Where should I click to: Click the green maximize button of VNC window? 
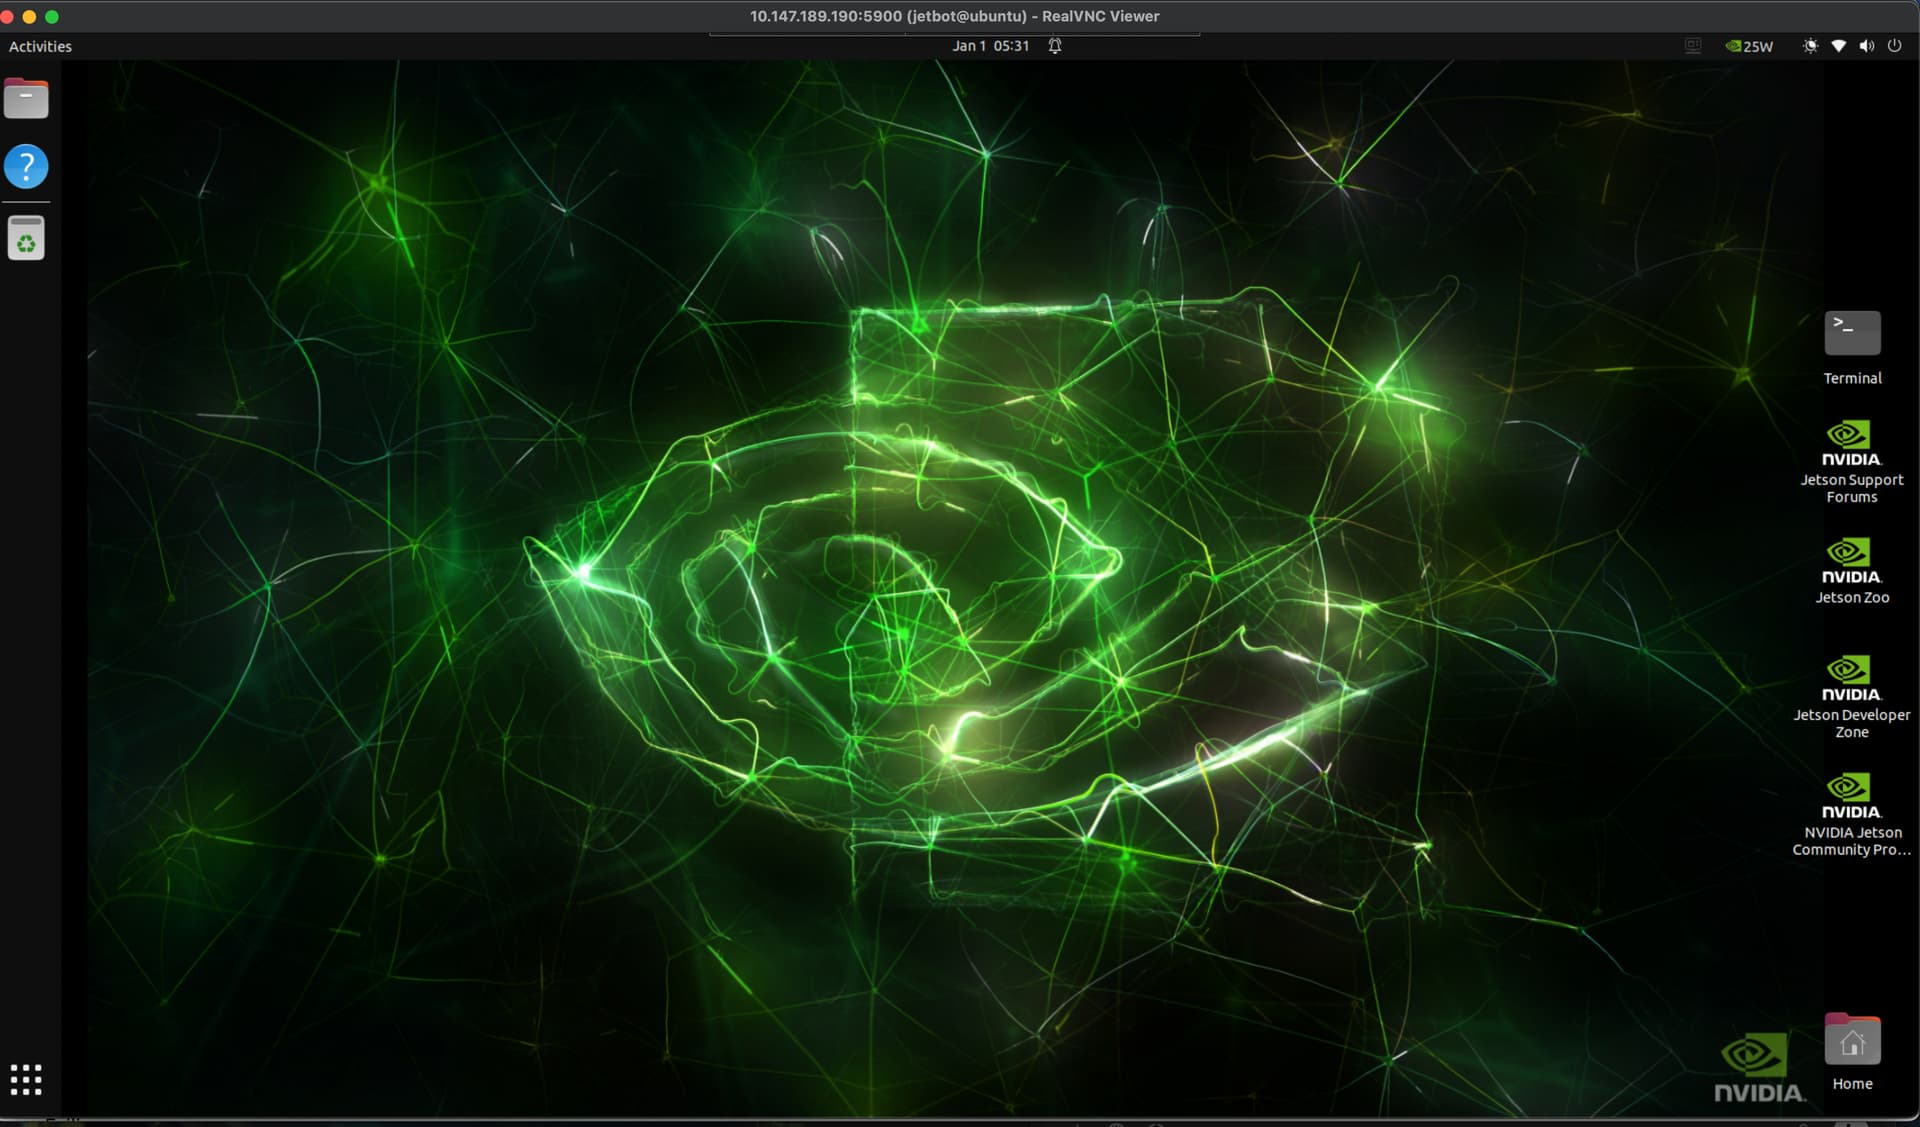[52, 16]
